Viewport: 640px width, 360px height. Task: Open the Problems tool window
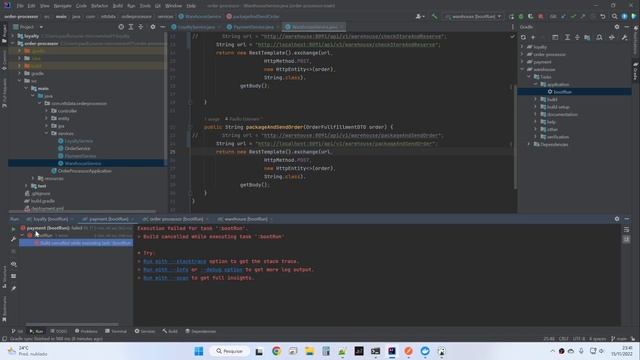[86, 331]
